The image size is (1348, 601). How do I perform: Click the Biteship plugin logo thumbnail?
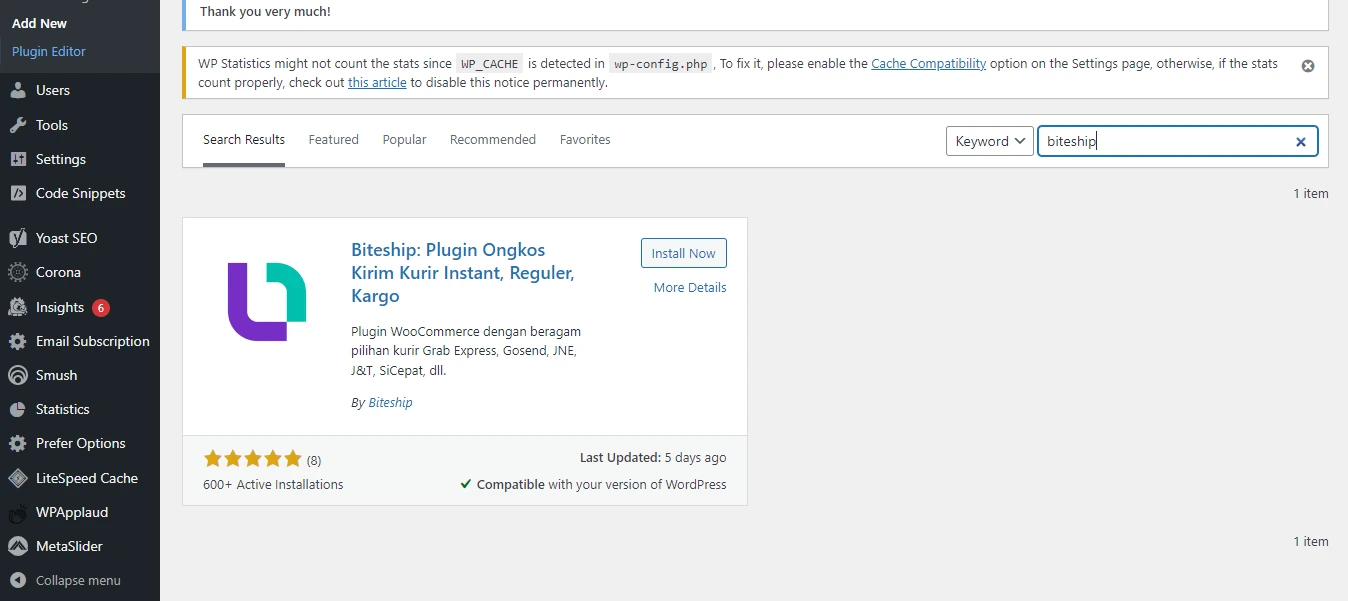click(x=267, y=302)
